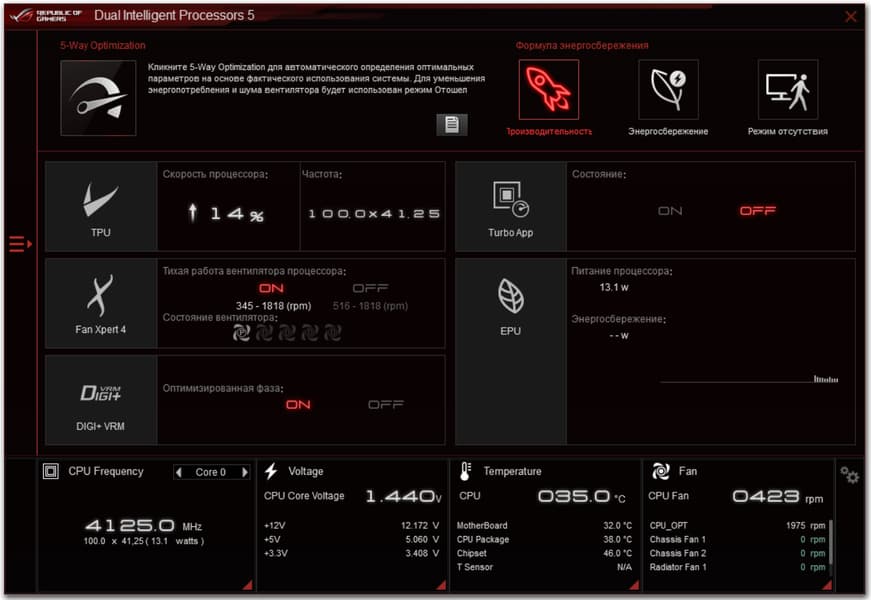This screenshot has width=871, height=600.
Task: Click the Voltage lightning bolt icon
Action: (x=271, y=471)
